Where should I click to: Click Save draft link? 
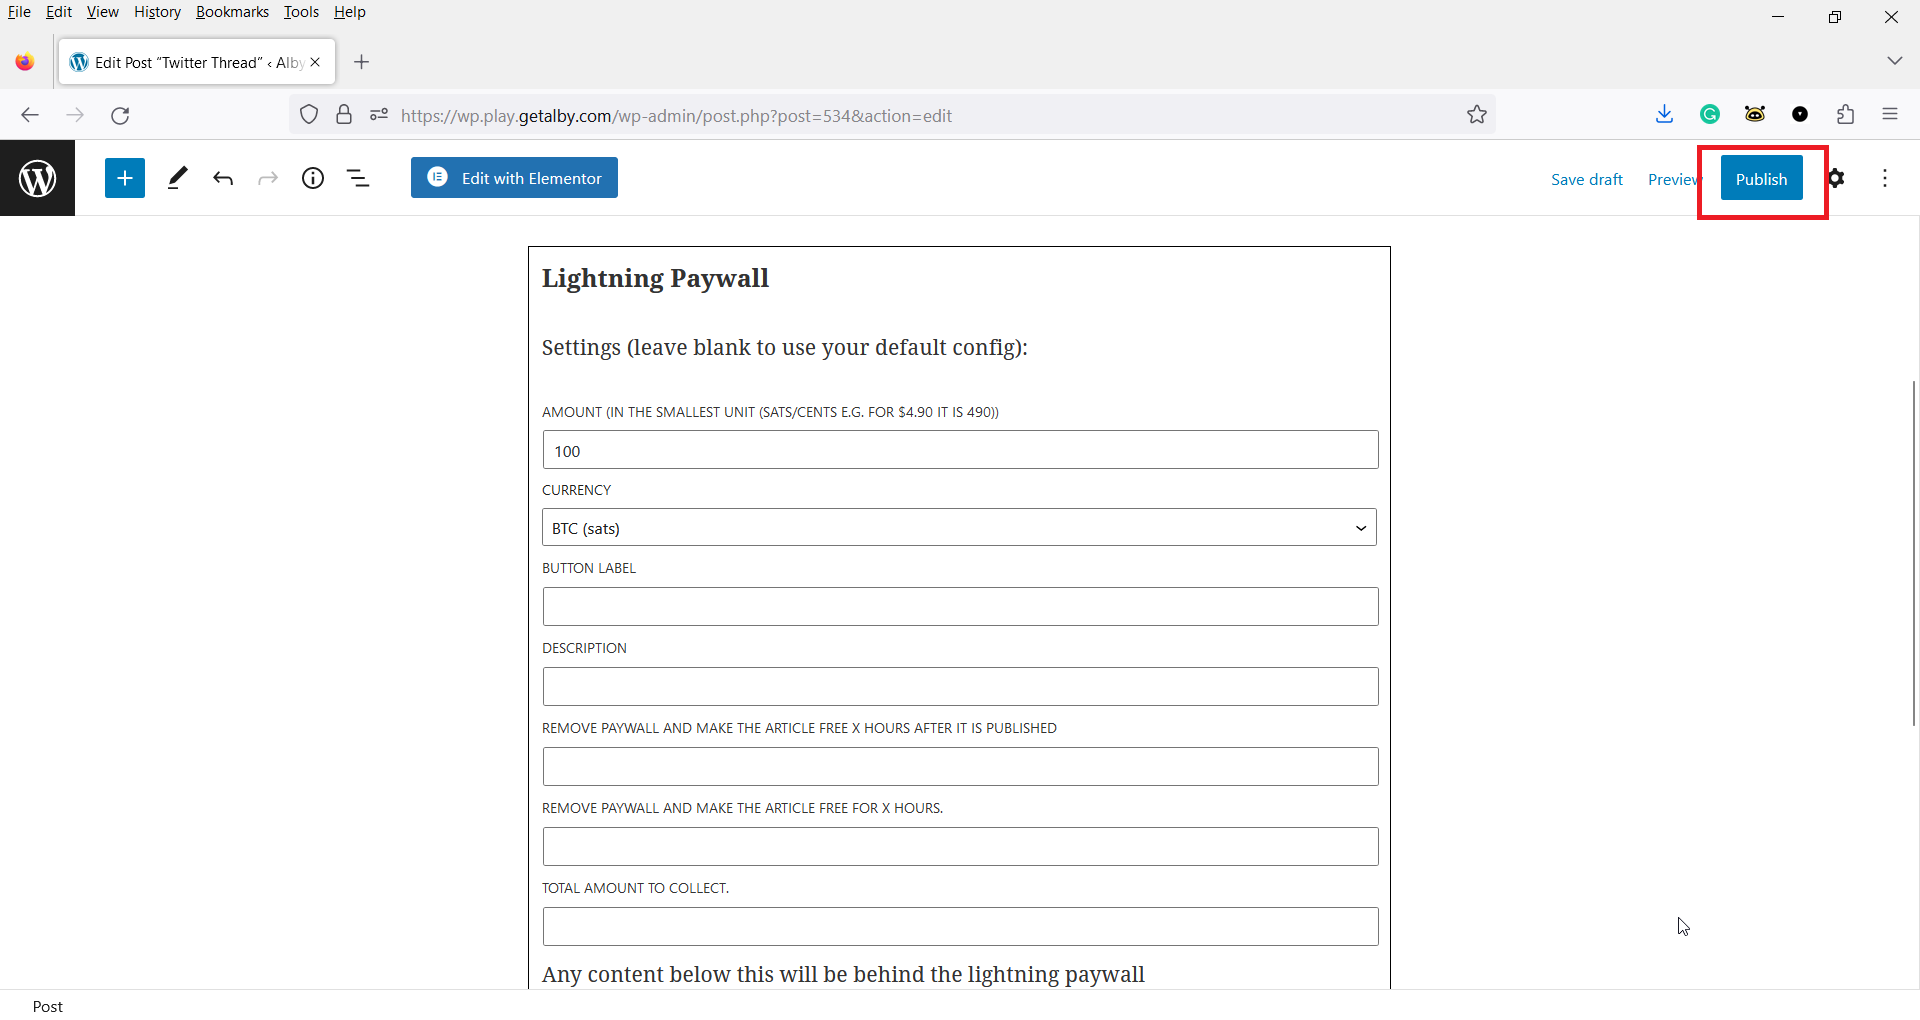[x=1586, y=179]
